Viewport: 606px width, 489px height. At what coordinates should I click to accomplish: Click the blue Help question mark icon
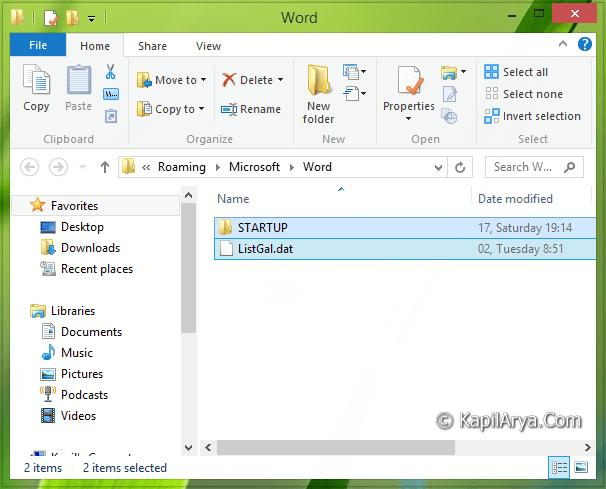(x=585, y=44)
